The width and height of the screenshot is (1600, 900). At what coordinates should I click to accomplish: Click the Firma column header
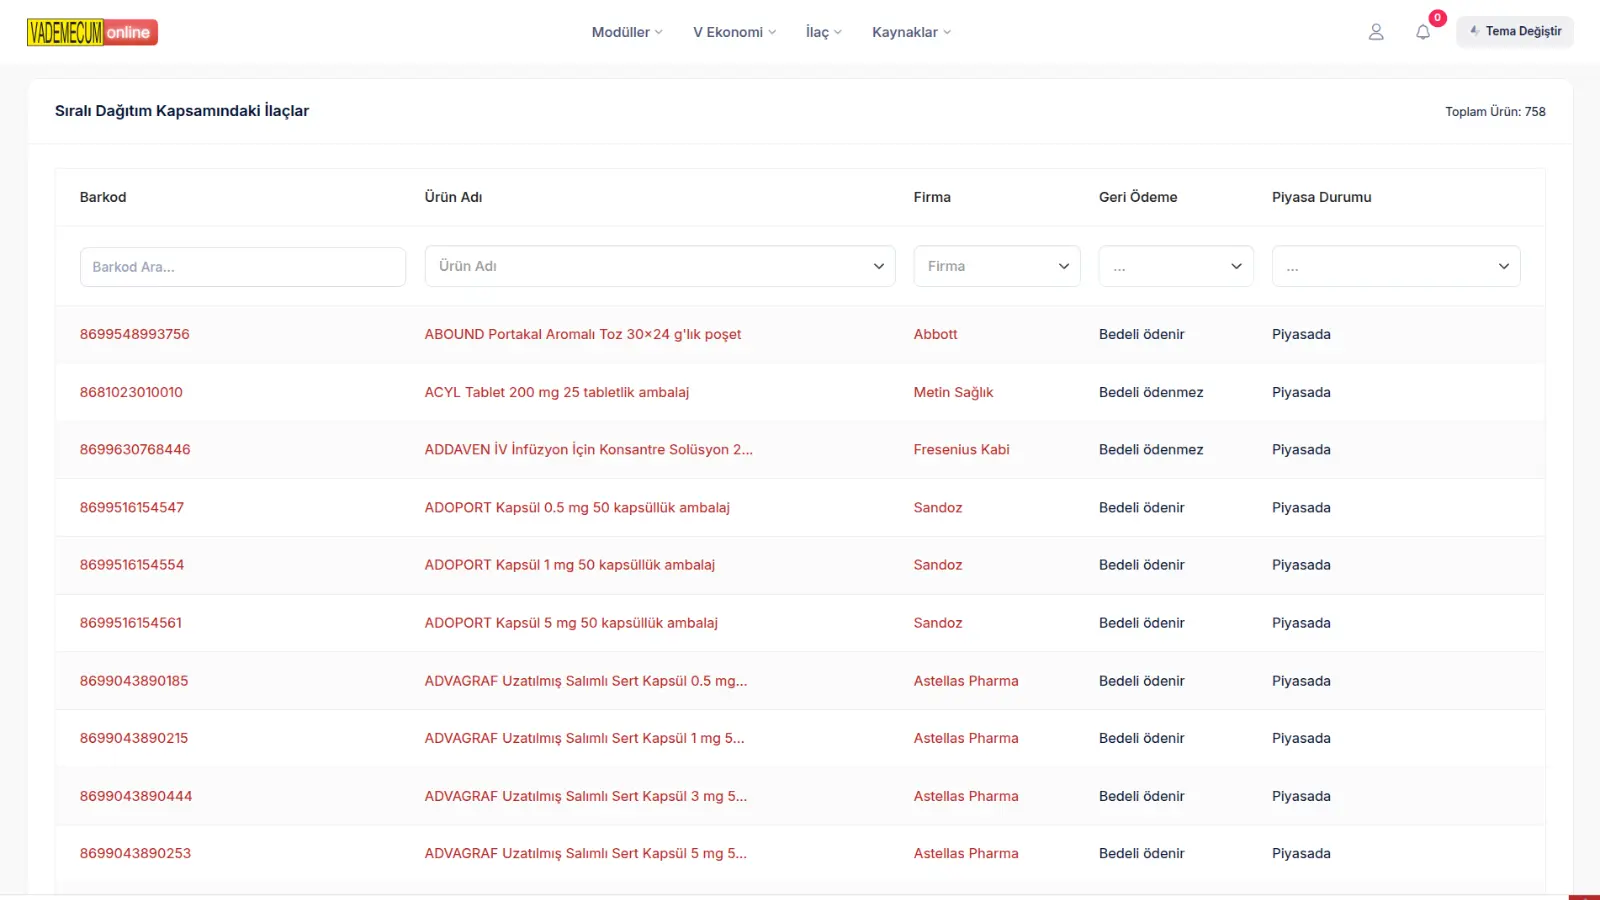point(932,197)
